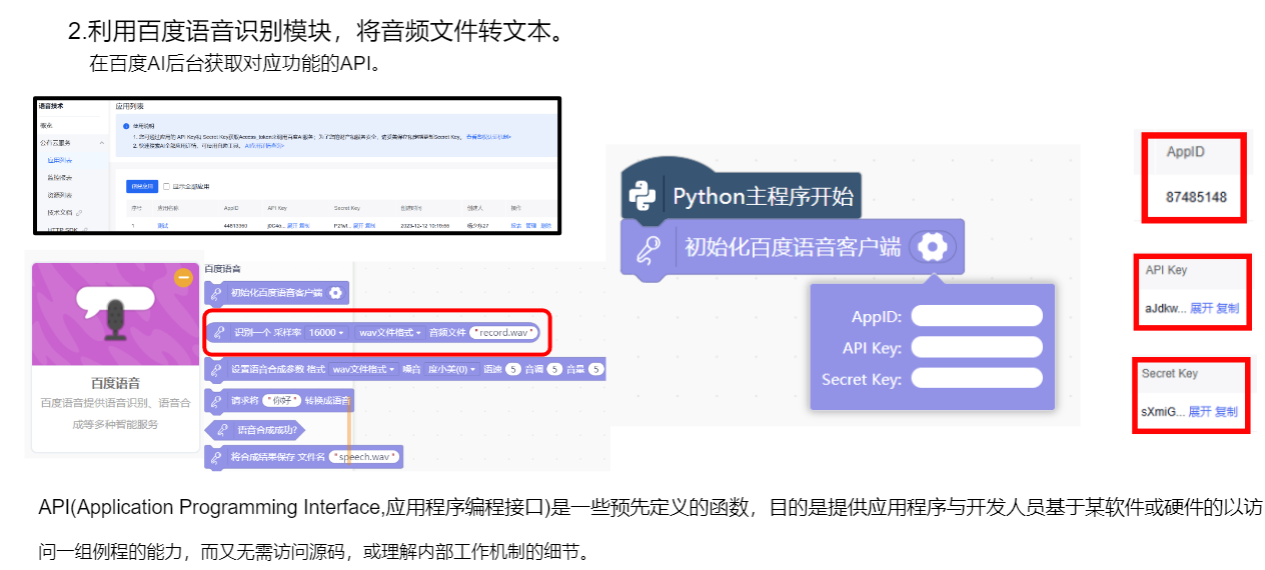Click the 百度语音 palette category label
The height and width of the screenshot is (570, 1265).
(x=222, y=269)
